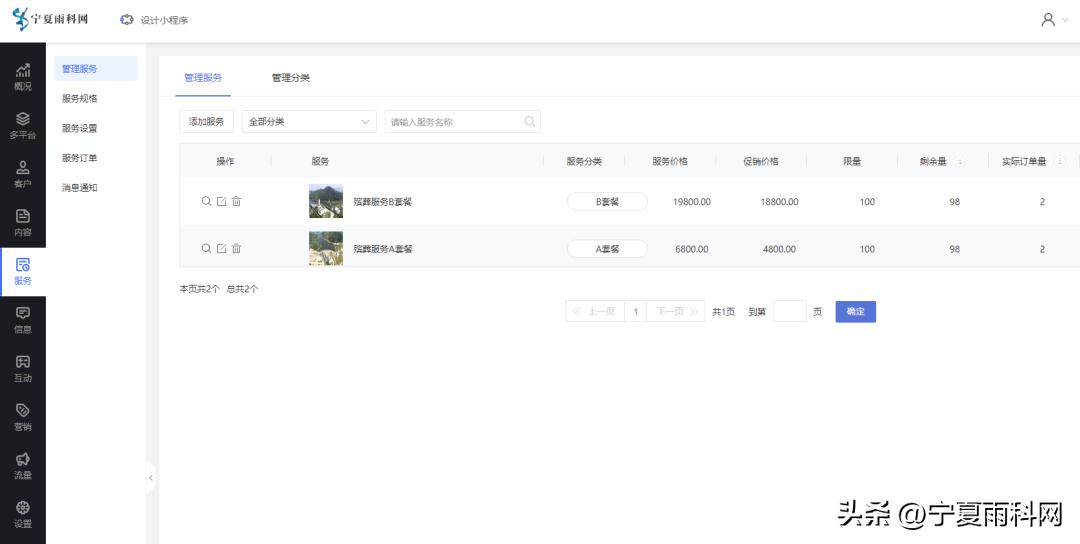The height and width of the screenshot is (544, 1080).
Task: Click the info icon beside 实际订单量
Action: pyautogui.click(x=1059, y=162)
